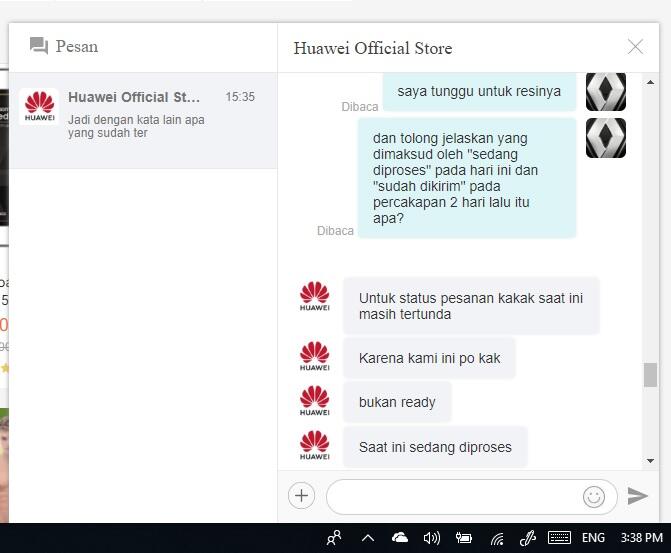The image size is (671, 553).
Task: Open the touch keyboard from the taskbar
Action: tap(559, 537)
